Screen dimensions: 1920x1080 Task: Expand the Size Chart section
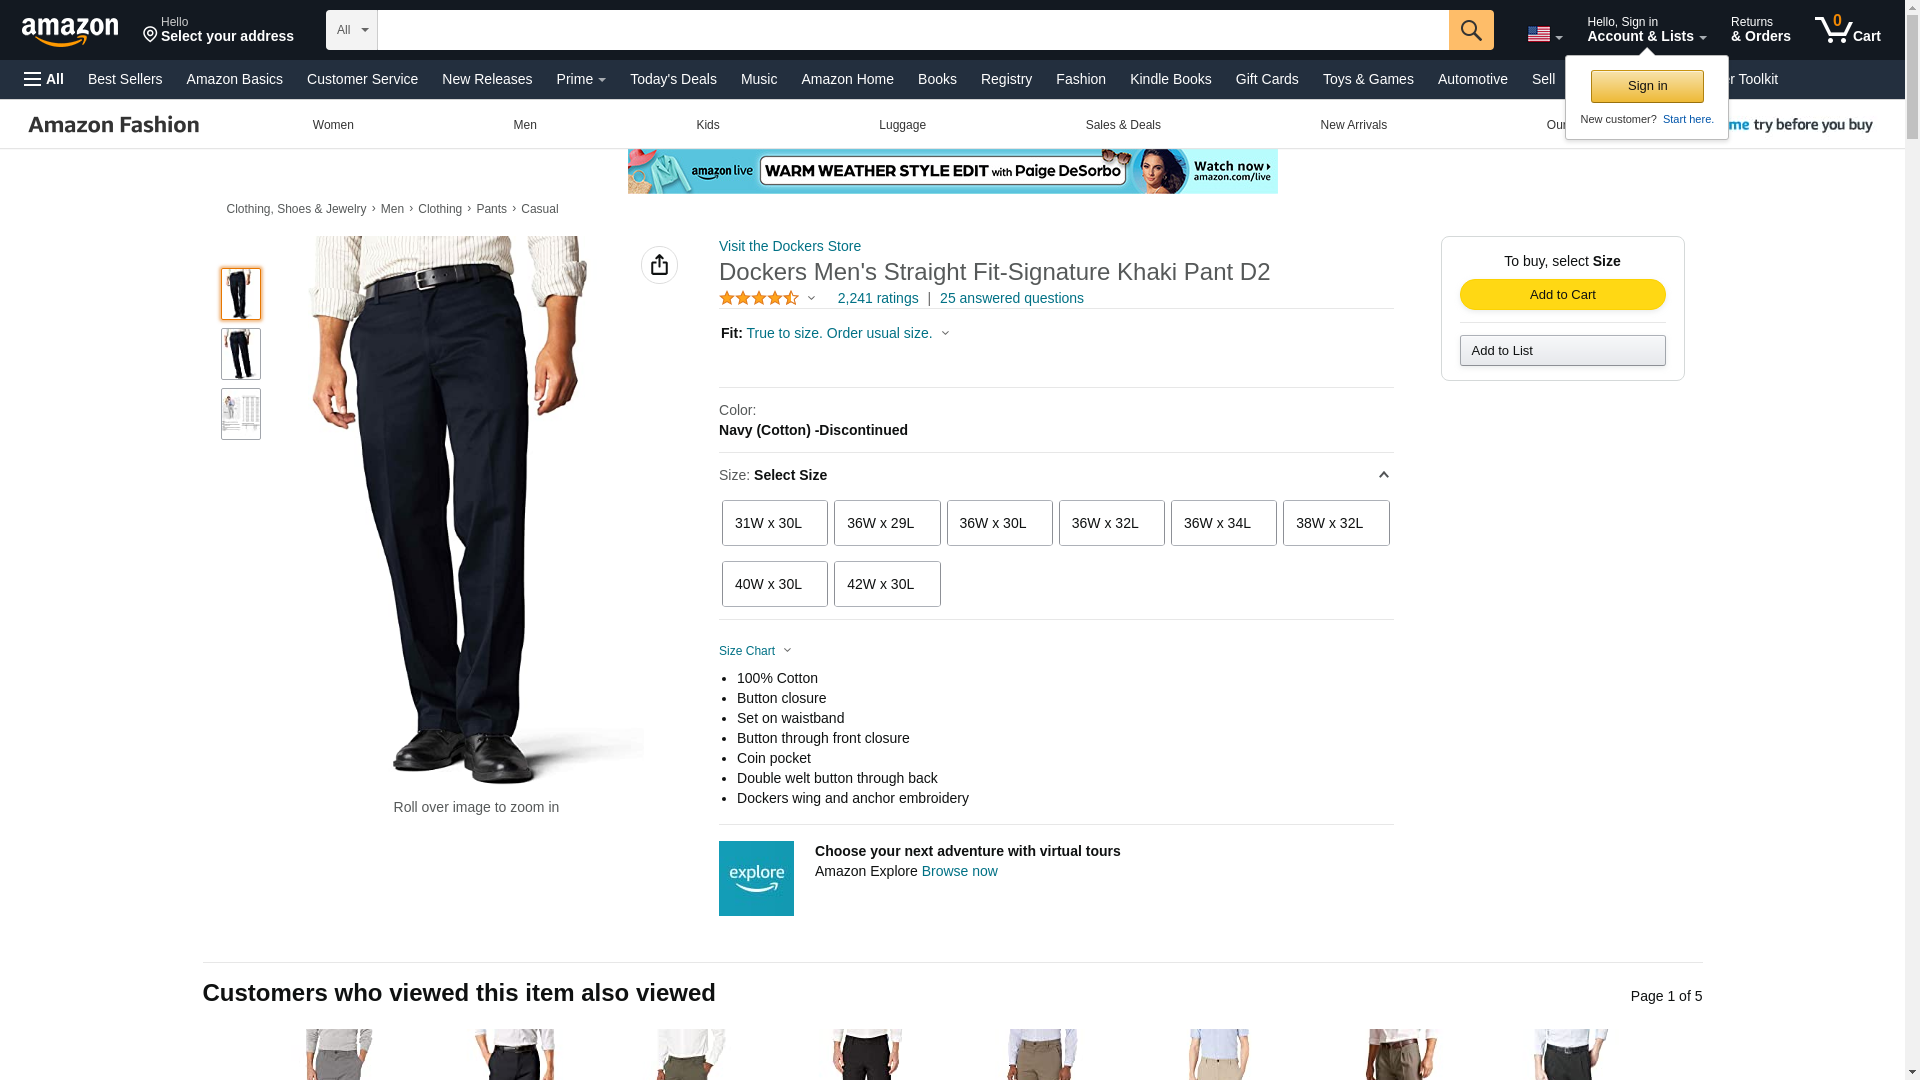pos(755,651)
